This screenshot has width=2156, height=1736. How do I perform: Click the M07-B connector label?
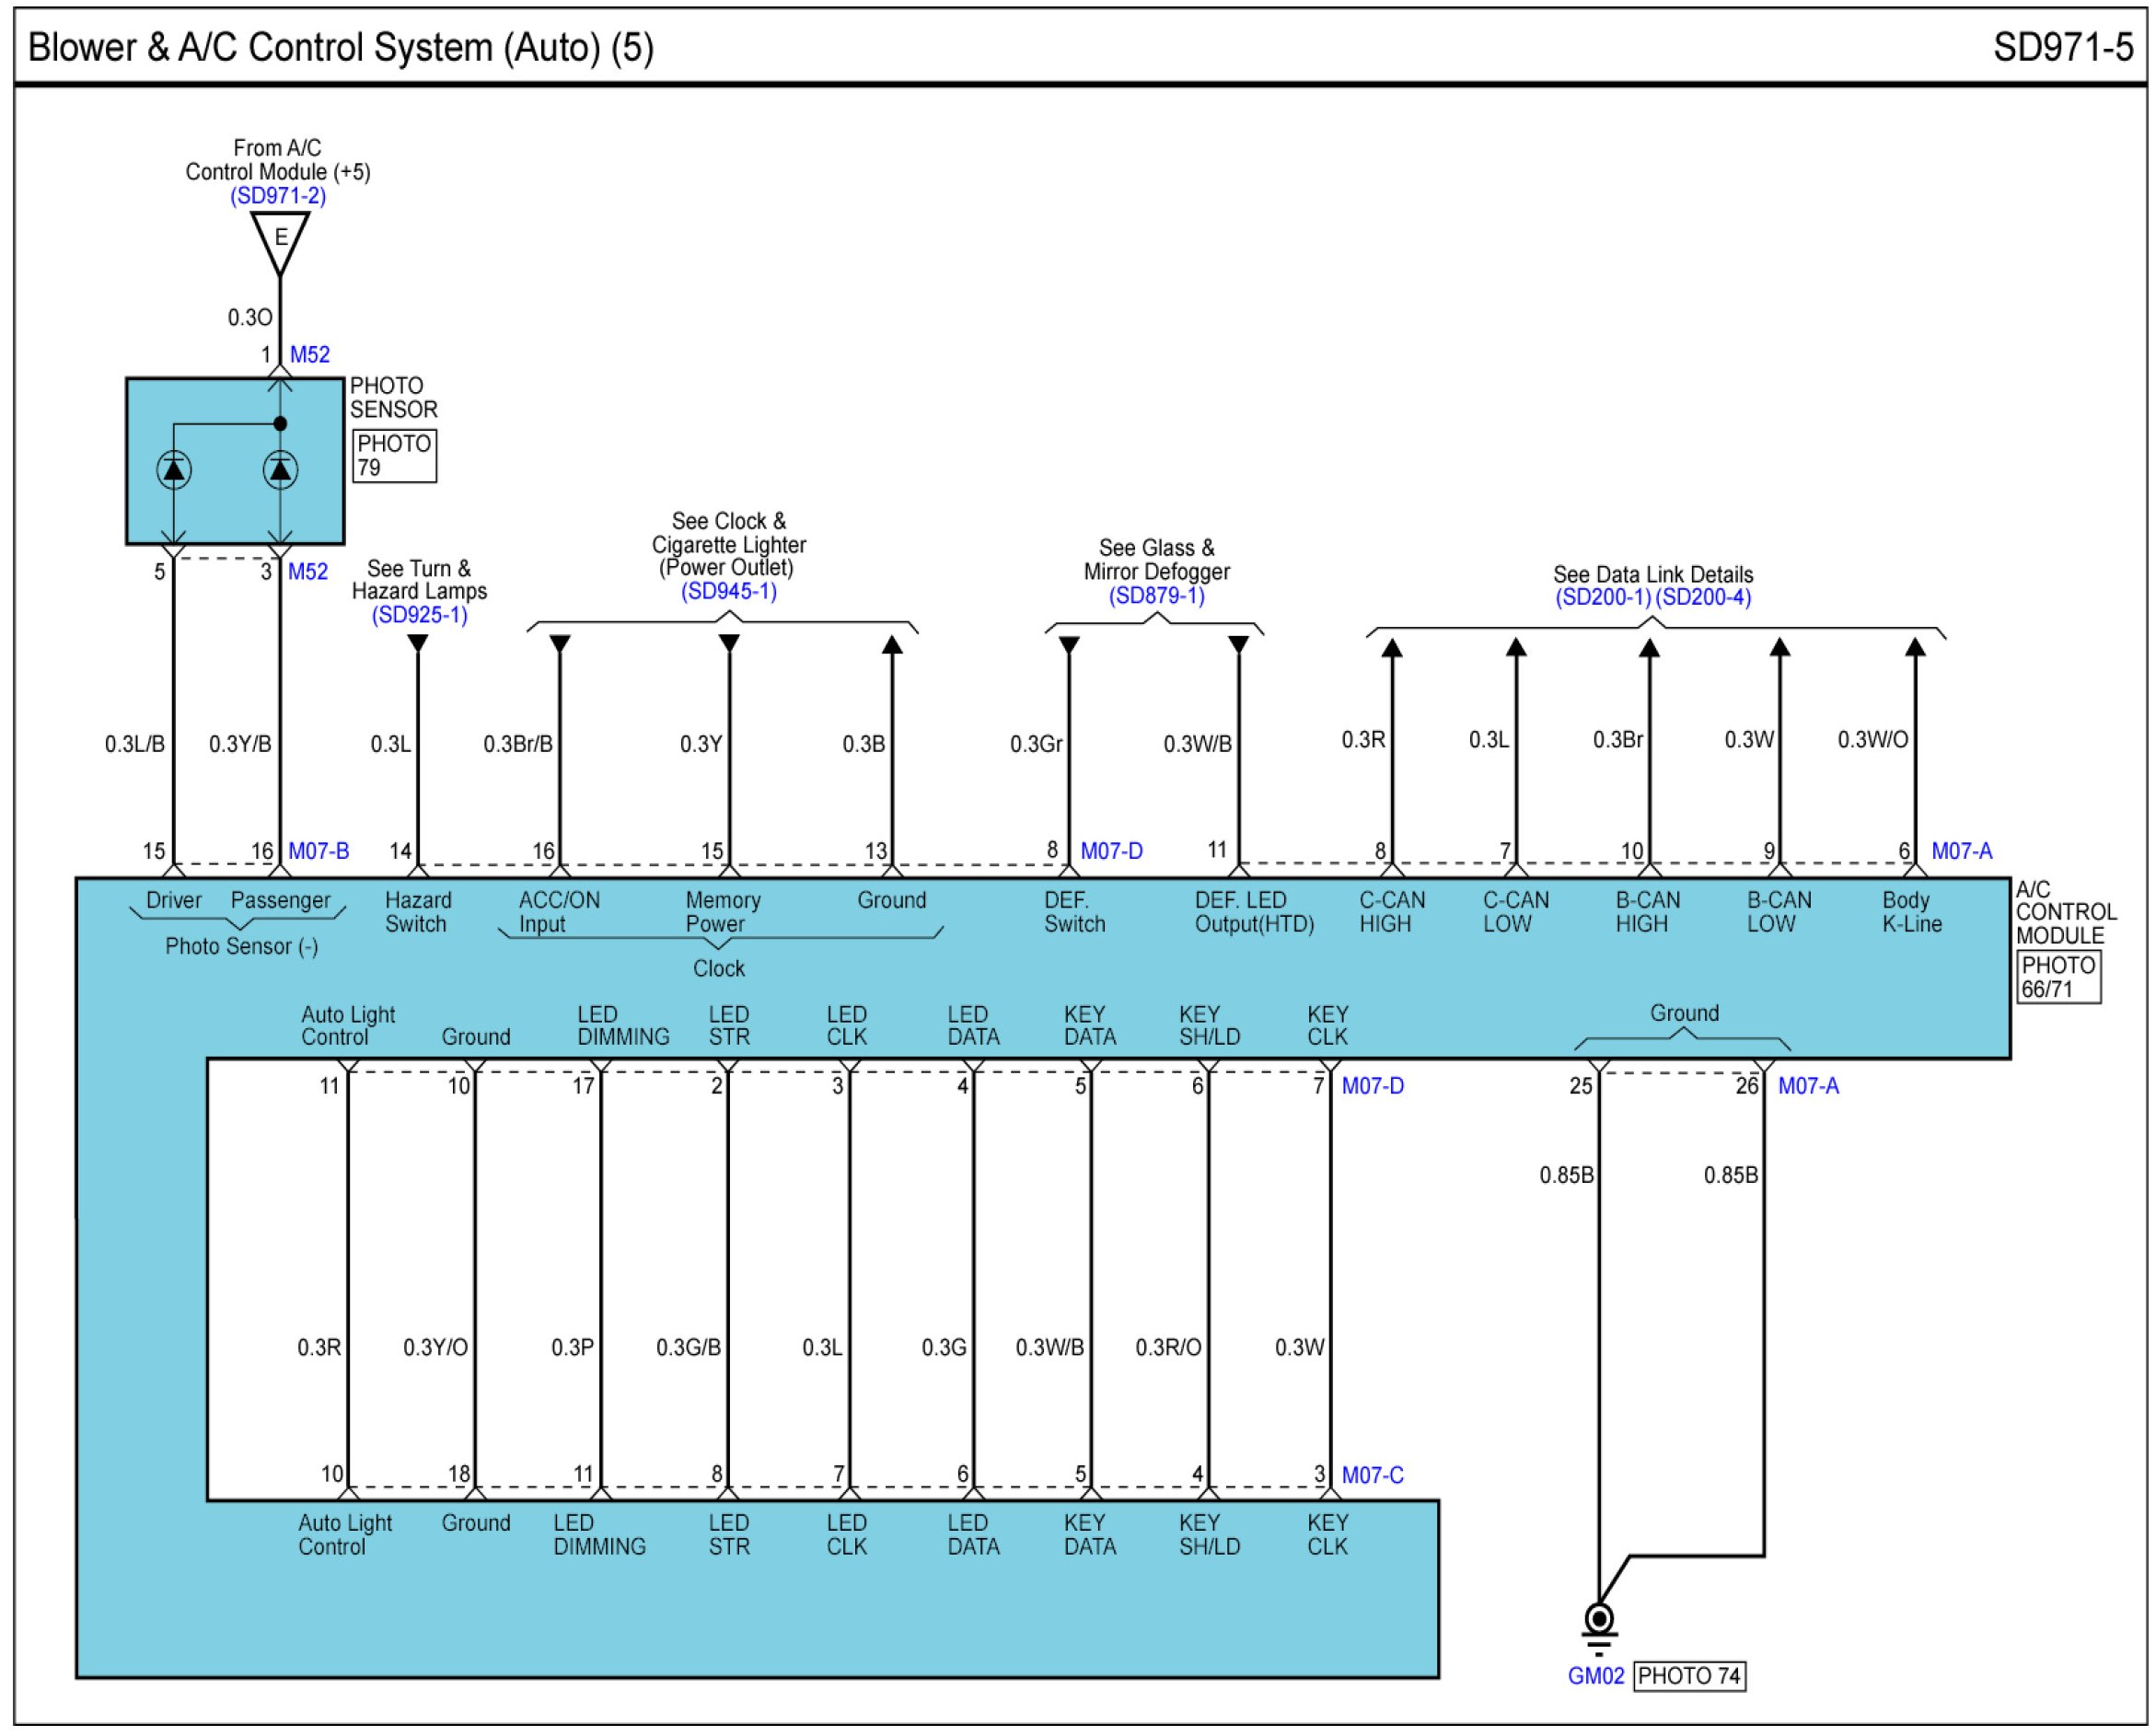[318, 851]
